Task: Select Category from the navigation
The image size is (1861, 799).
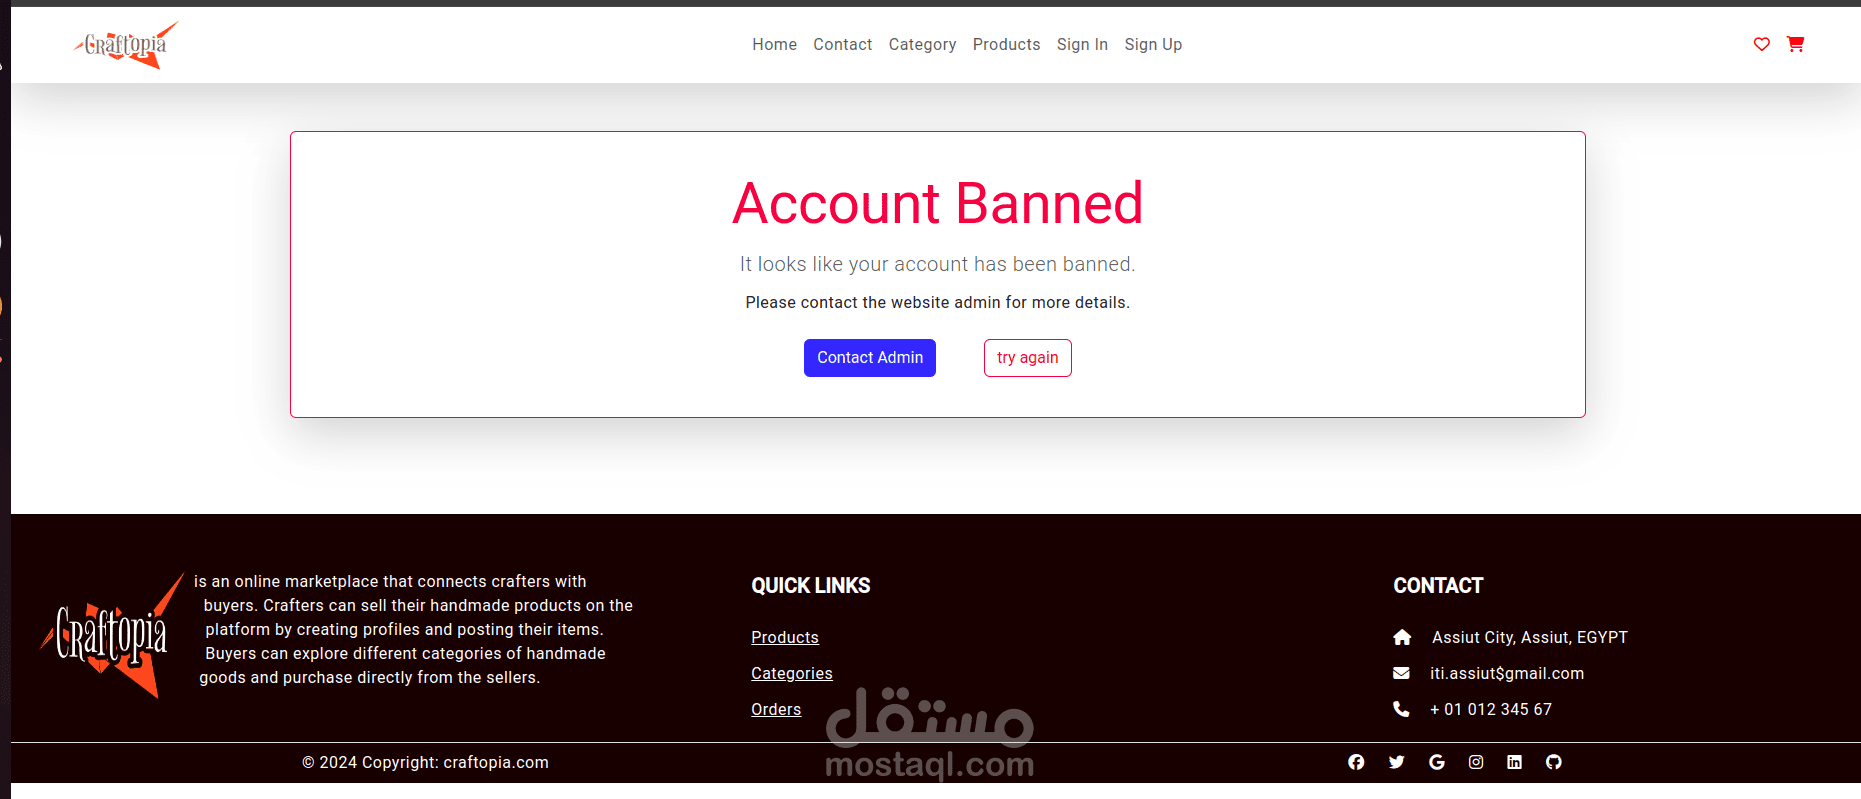Action: click(x=922, y=45)
